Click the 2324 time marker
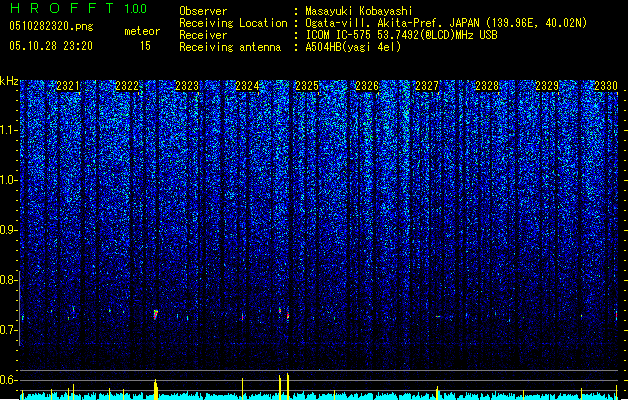629x400 pixels. click(x=247, y=86)
